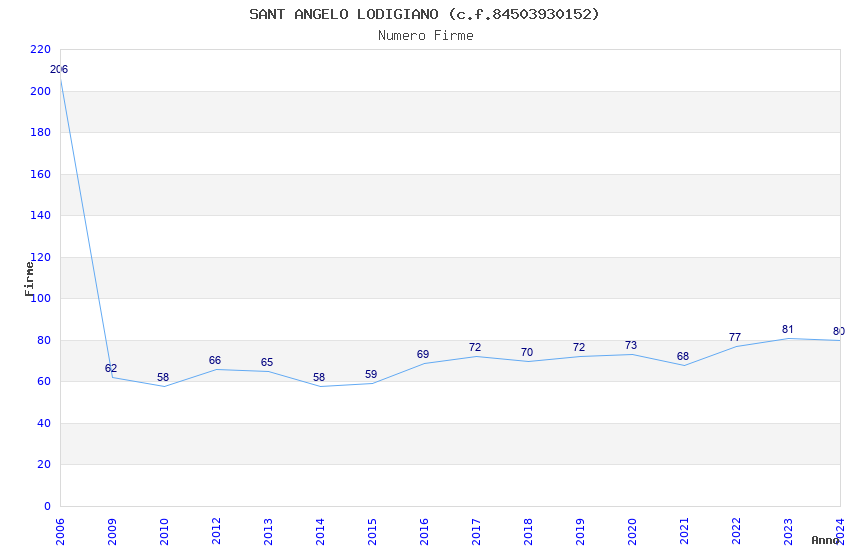Select year 2022 on the x-axis
This screenshot has width=850, height=550.
click(737, 531)
